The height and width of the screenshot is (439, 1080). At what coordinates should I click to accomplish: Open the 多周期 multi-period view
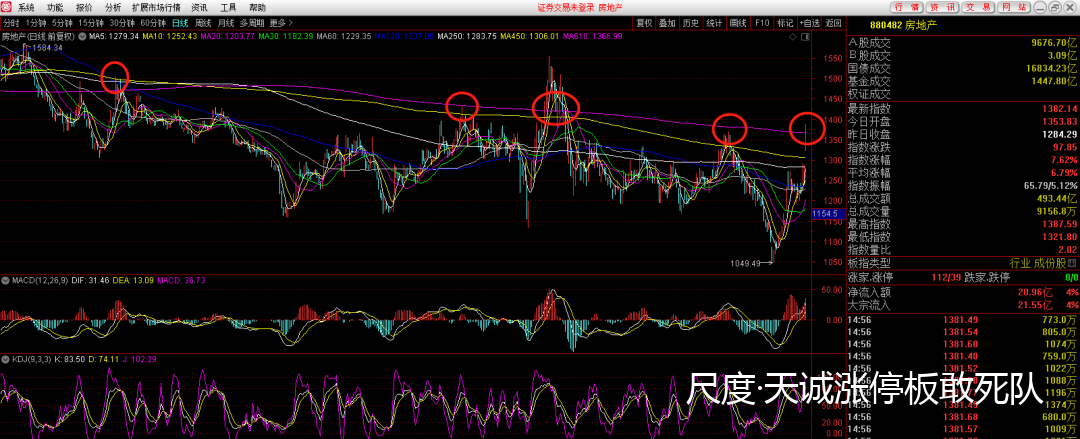[x=252, y=22]
